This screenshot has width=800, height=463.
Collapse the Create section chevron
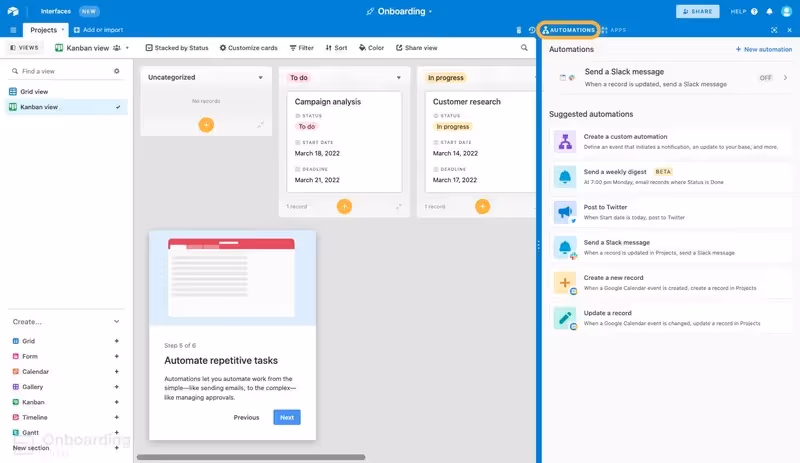(x=117, y=322)
